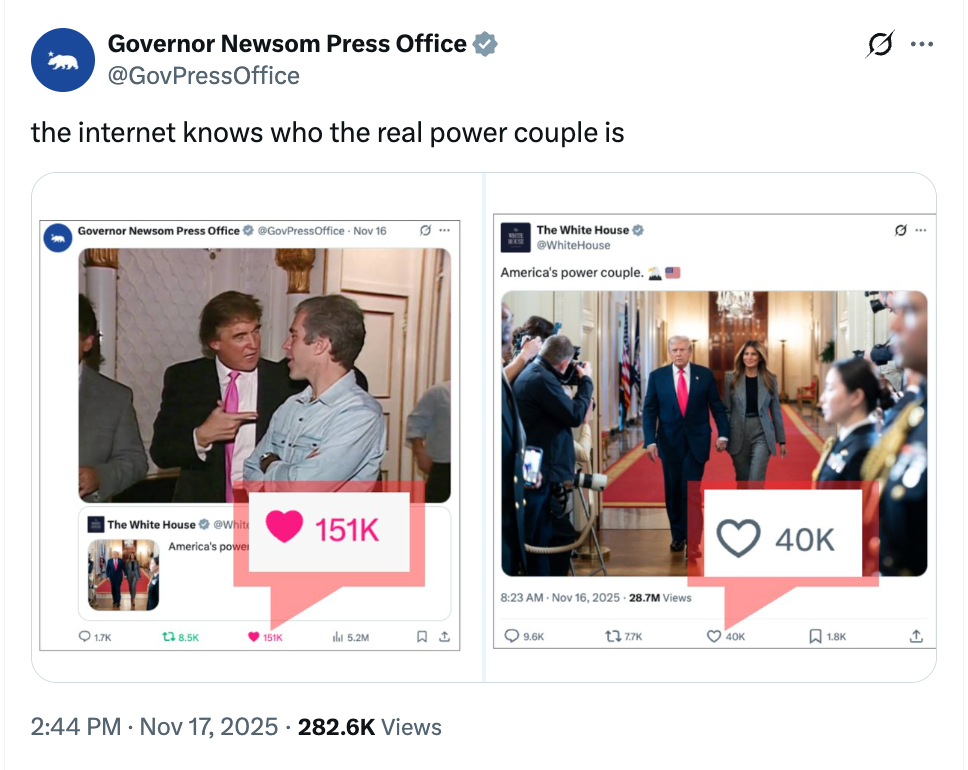This screenshot has height=770, width=968.
Task: Click the California bear profile avatar
Action: pyautogui.click(x=62, y=60)
